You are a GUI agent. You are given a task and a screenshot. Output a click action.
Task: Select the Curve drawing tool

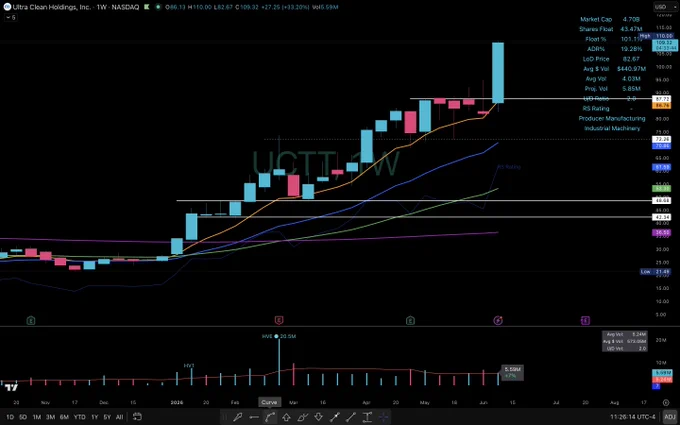[x=270, y=417]
